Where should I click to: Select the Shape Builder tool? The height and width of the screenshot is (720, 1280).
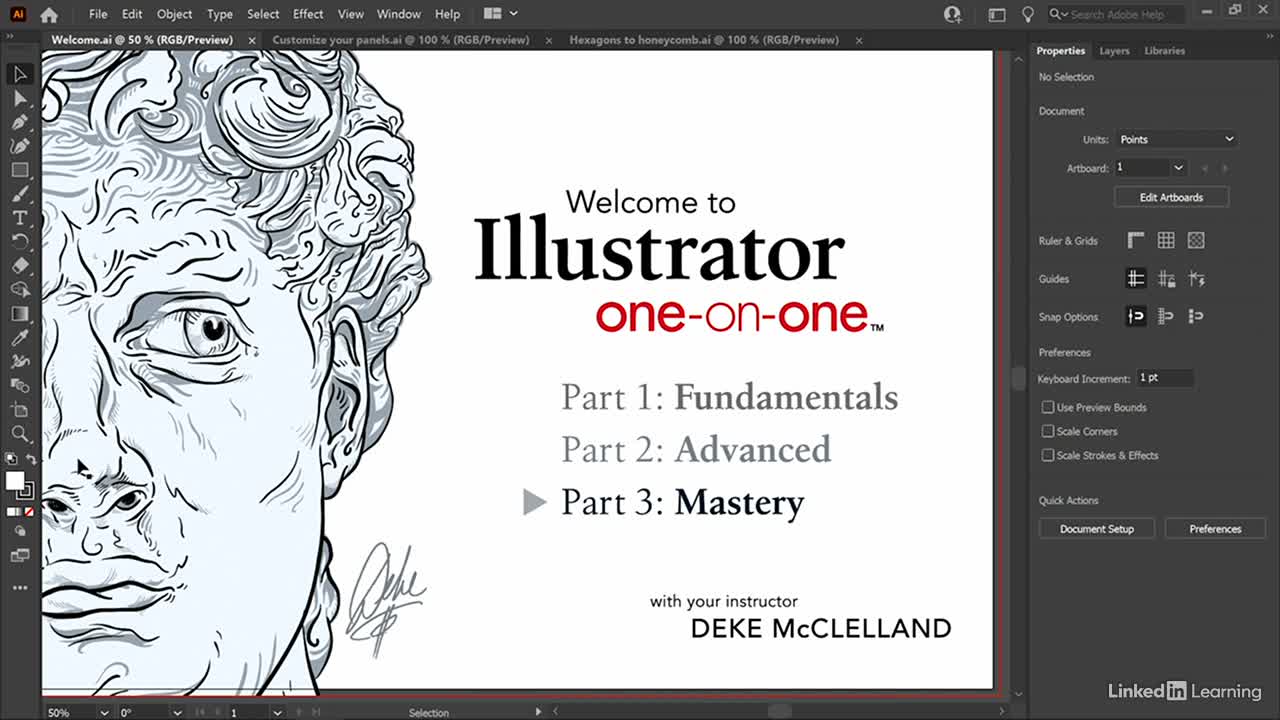tap(19, 290)
